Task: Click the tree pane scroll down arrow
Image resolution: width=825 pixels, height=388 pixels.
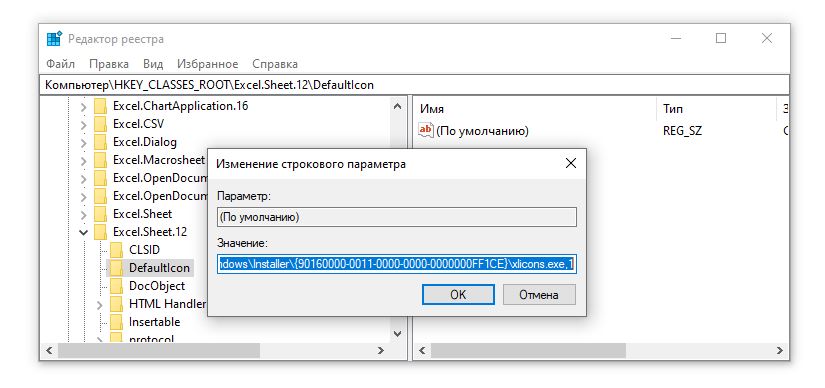Action: click(398, 334)
